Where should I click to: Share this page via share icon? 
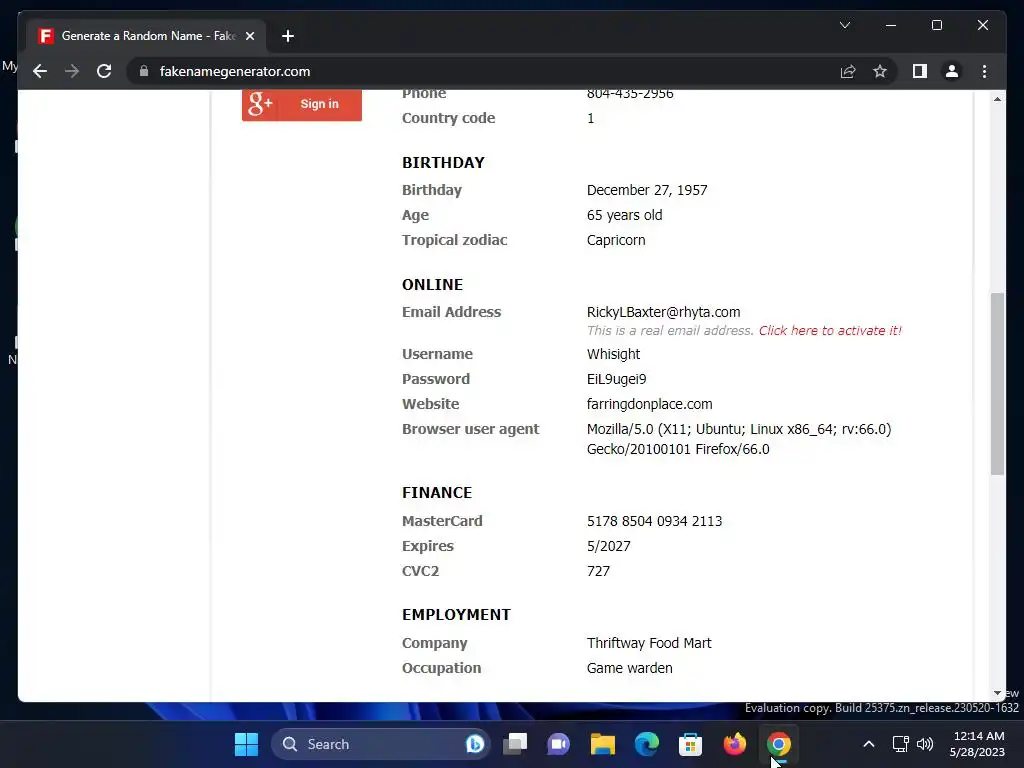[848, 71]
